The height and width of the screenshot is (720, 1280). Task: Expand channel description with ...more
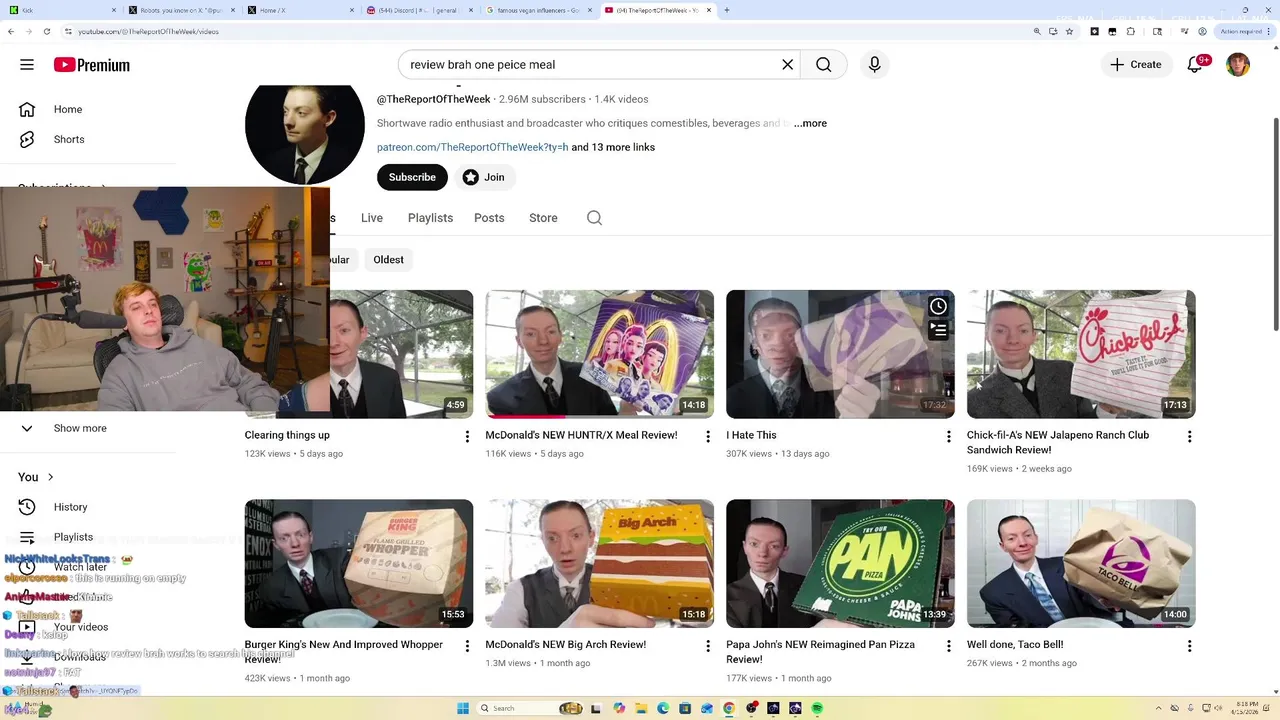(810, 123)
